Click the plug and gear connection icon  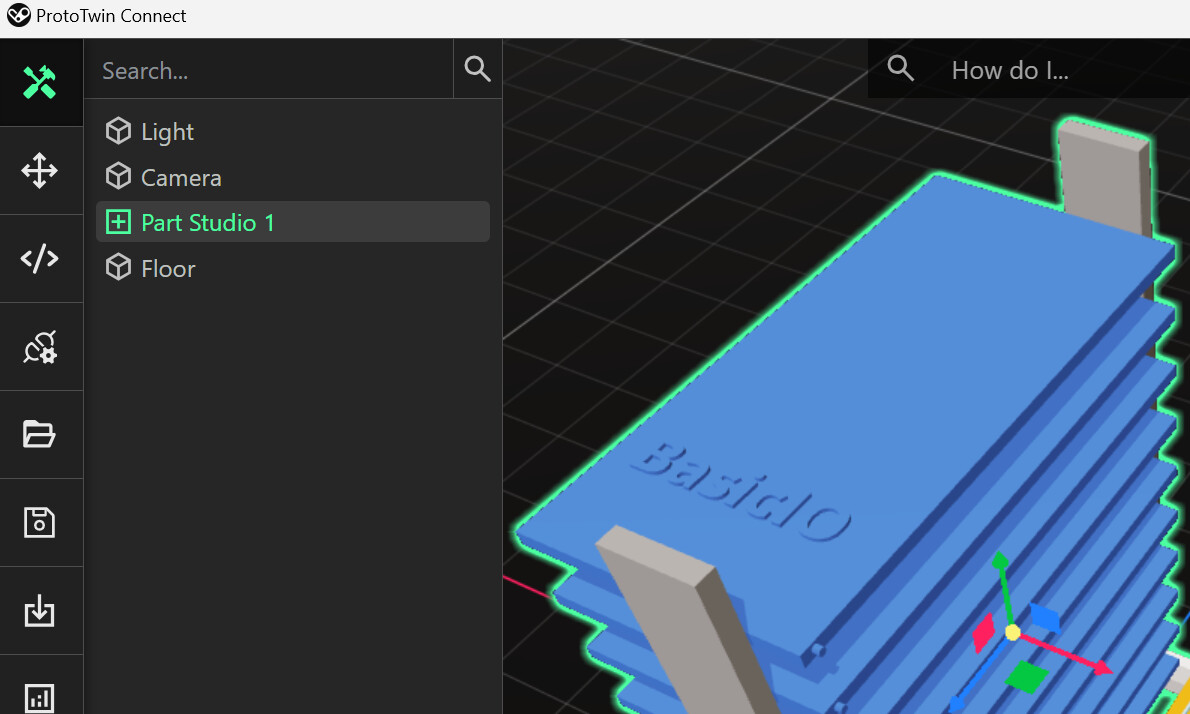pos(40,347)
